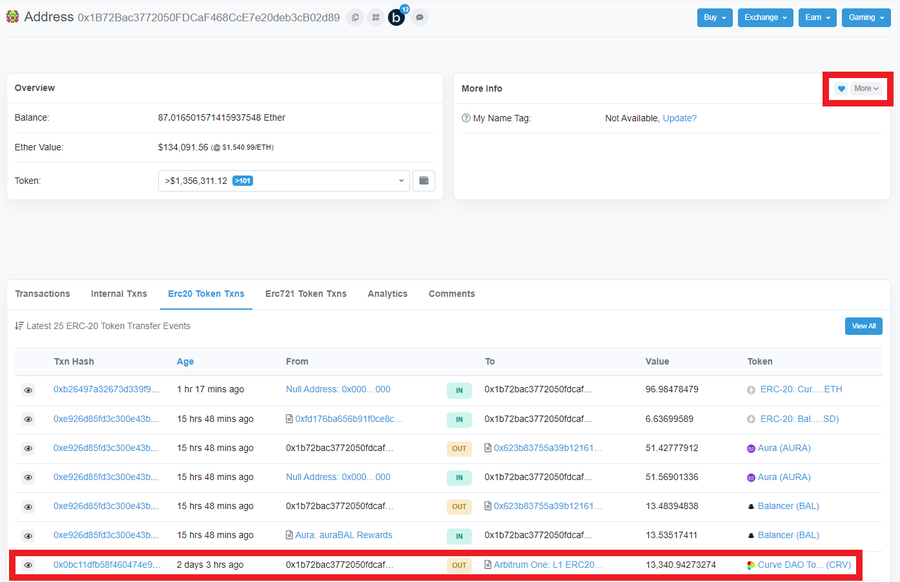This screenshot has width=900, height=582.
Task: Click the eye icon on the first transfer row
Action: tap(28, 389)
